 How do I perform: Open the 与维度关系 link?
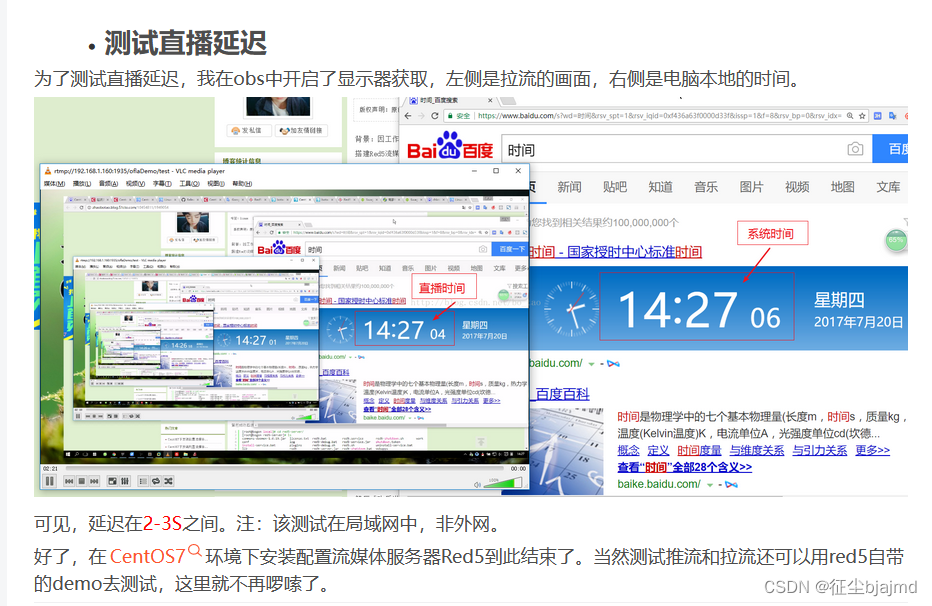pyautogui.click(x=757, y=450)
